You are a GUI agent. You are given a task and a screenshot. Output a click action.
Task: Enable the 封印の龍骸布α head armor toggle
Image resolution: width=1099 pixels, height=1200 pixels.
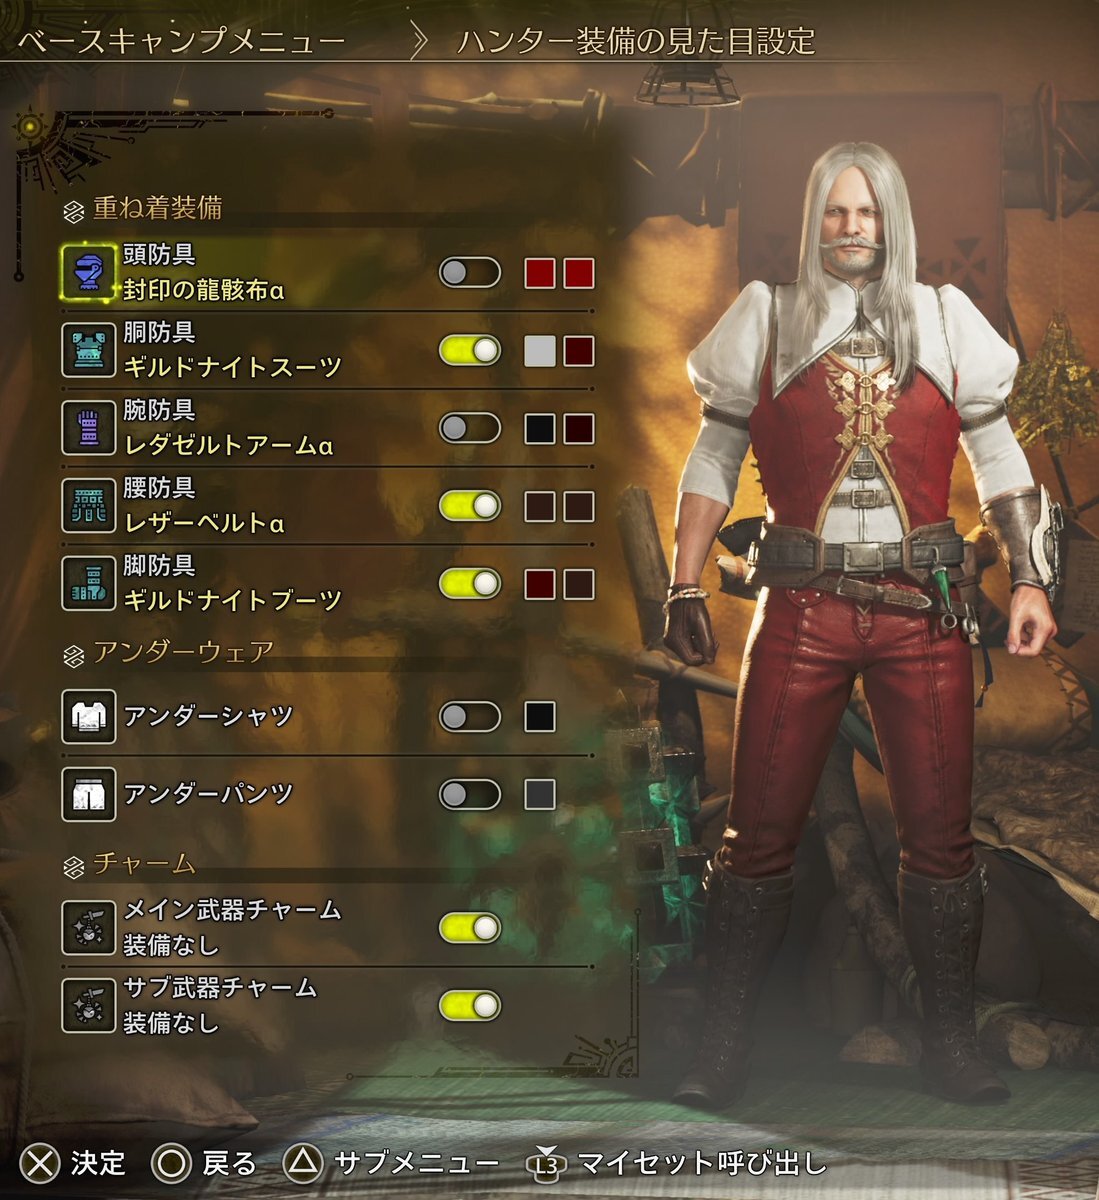(470, 272)
